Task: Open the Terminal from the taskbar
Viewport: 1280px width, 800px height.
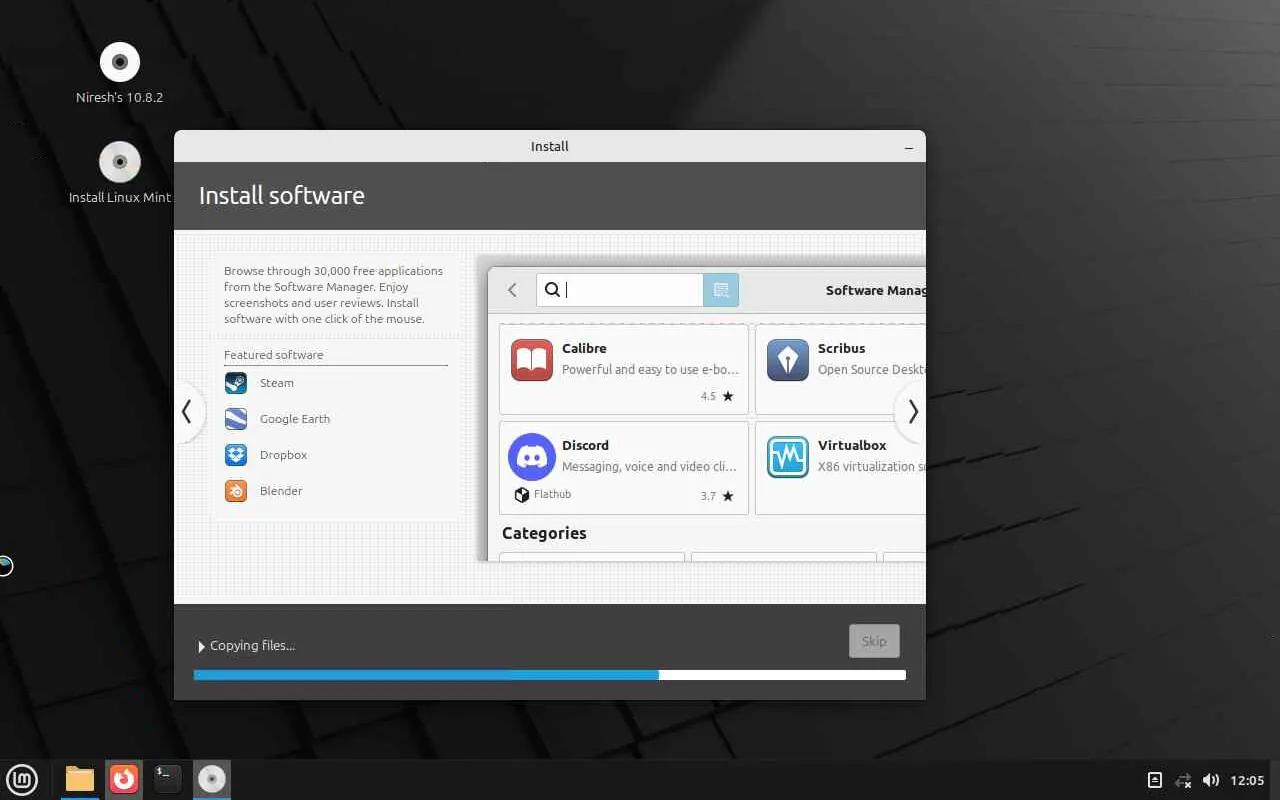Action: pyautogui.click(x=168, y=779)
